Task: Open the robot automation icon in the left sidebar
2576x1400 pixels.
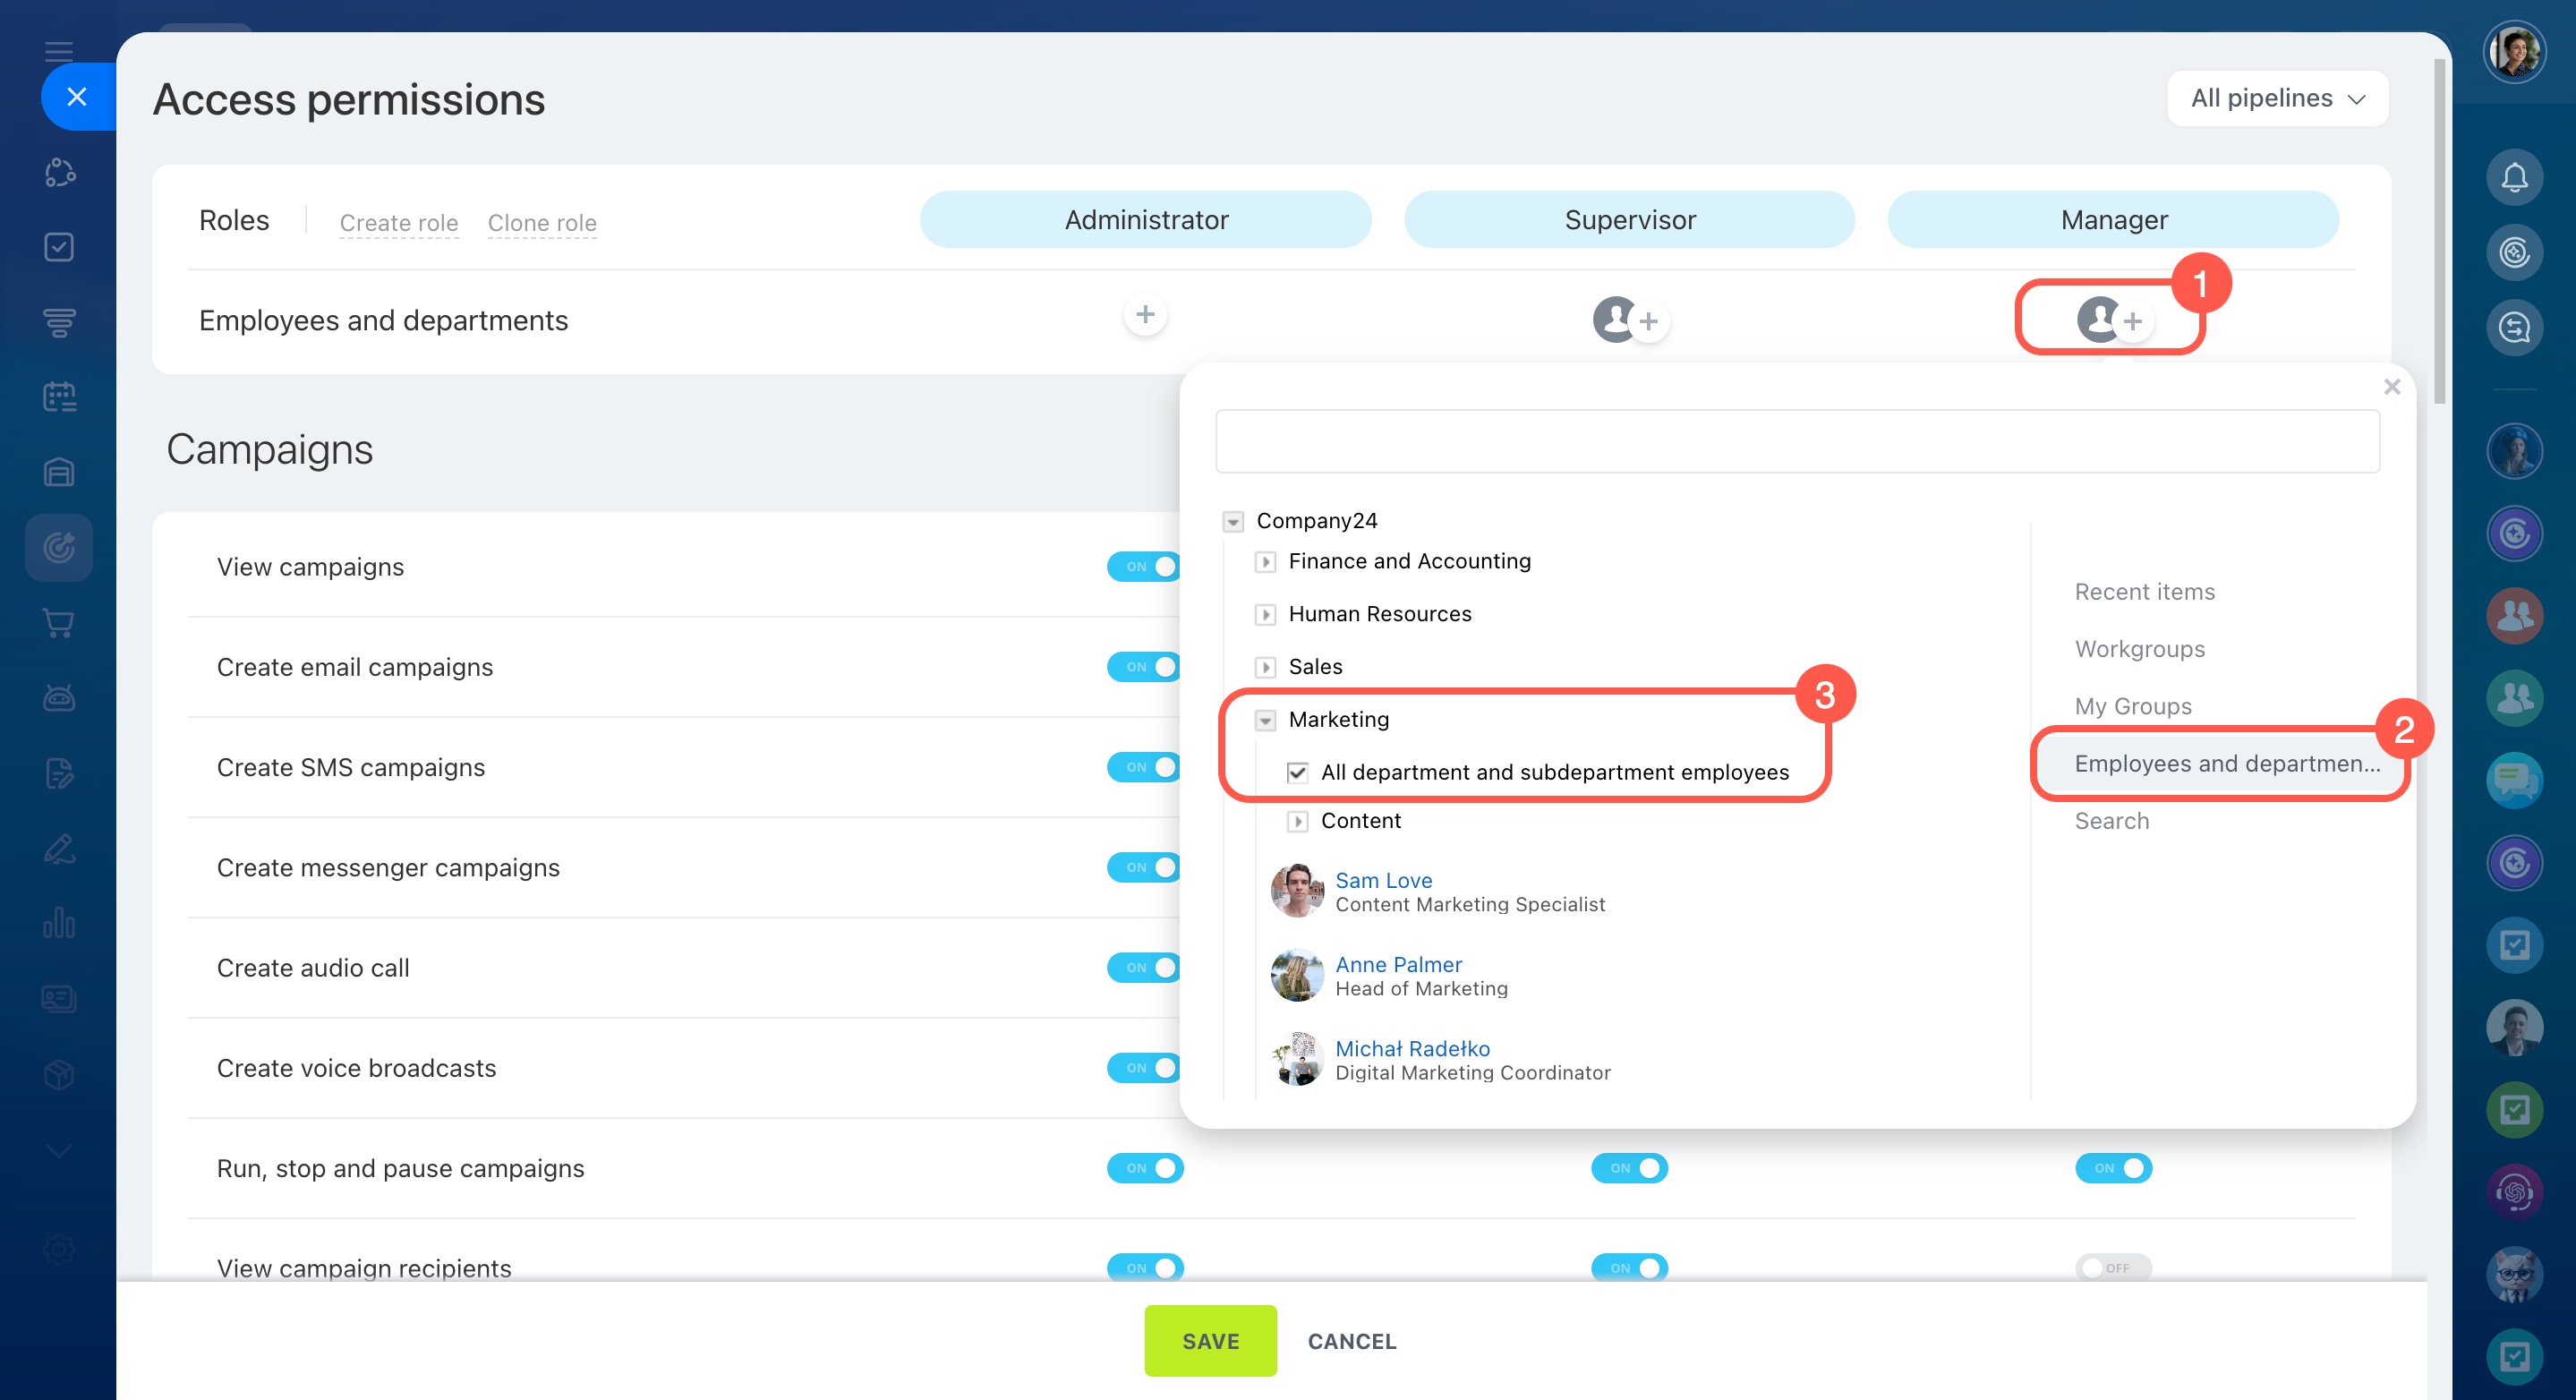Action: [x=59, y=698]
